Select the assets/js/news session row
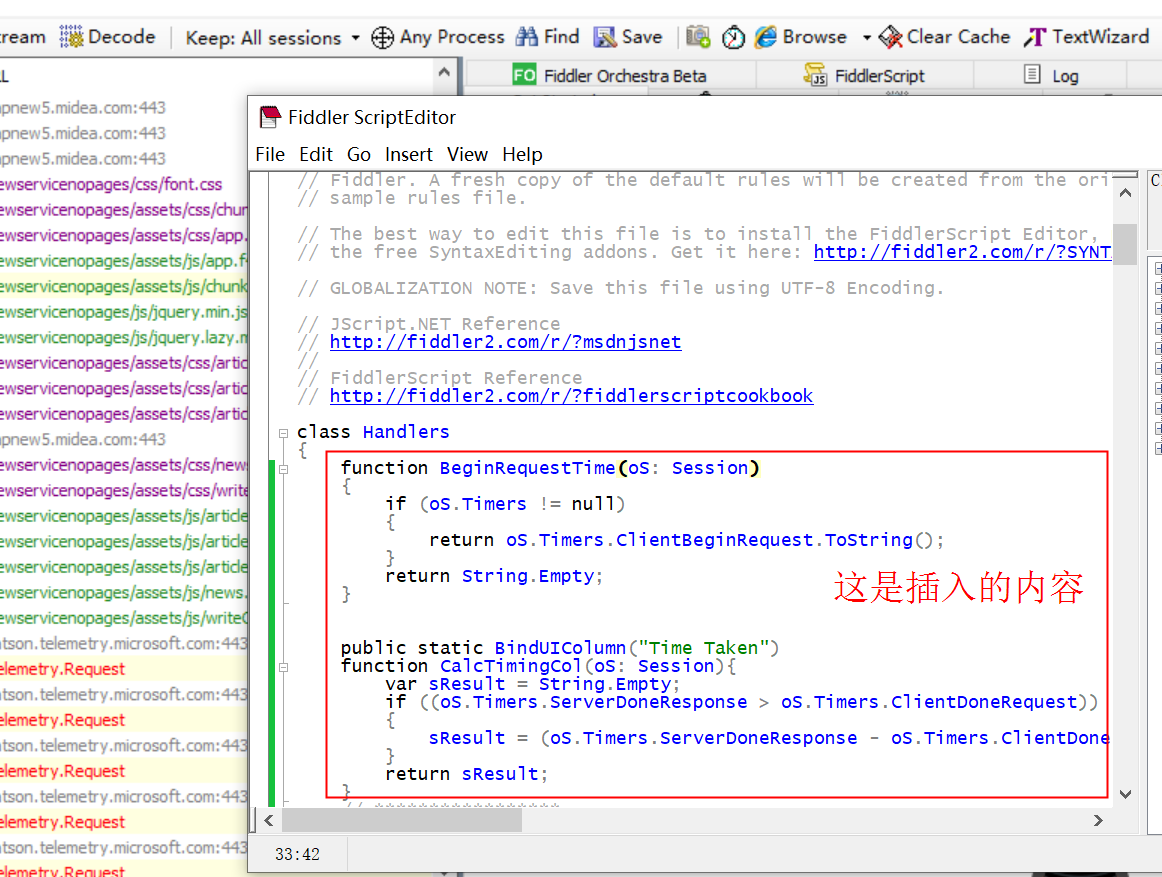The image size is (1162, 877). click(x=124, y=592)
